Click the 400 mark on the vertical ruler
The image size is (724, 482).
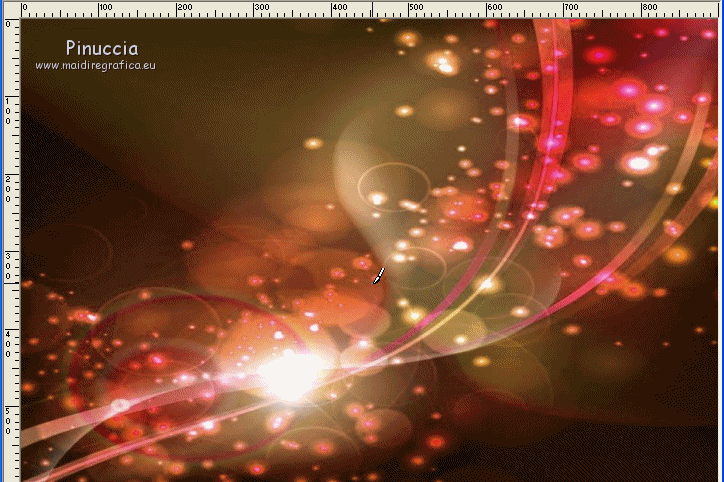click(x=8, y=343)
